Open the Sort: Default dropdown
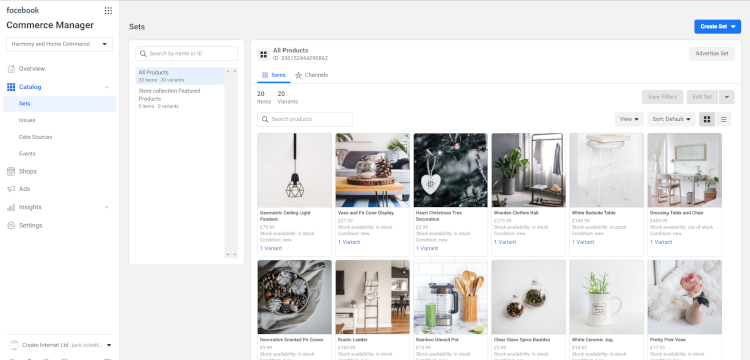 pyautogui.click(x=672, y=119)
